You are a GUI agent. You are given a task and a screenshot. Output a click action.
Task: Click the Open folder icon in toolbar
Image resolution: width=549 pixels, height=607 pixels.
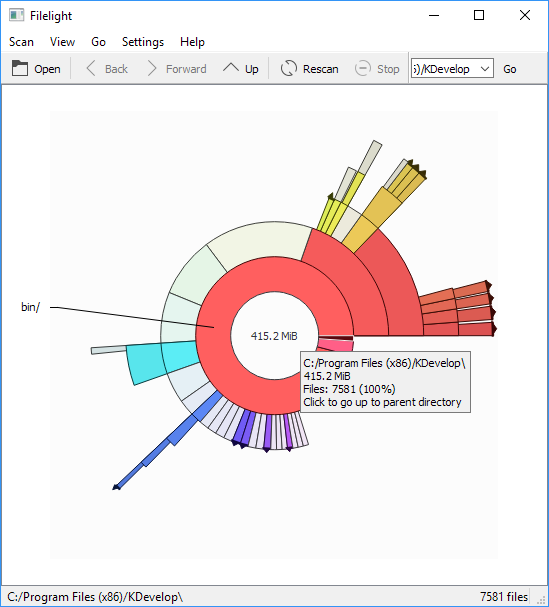[x=19, y=69]
